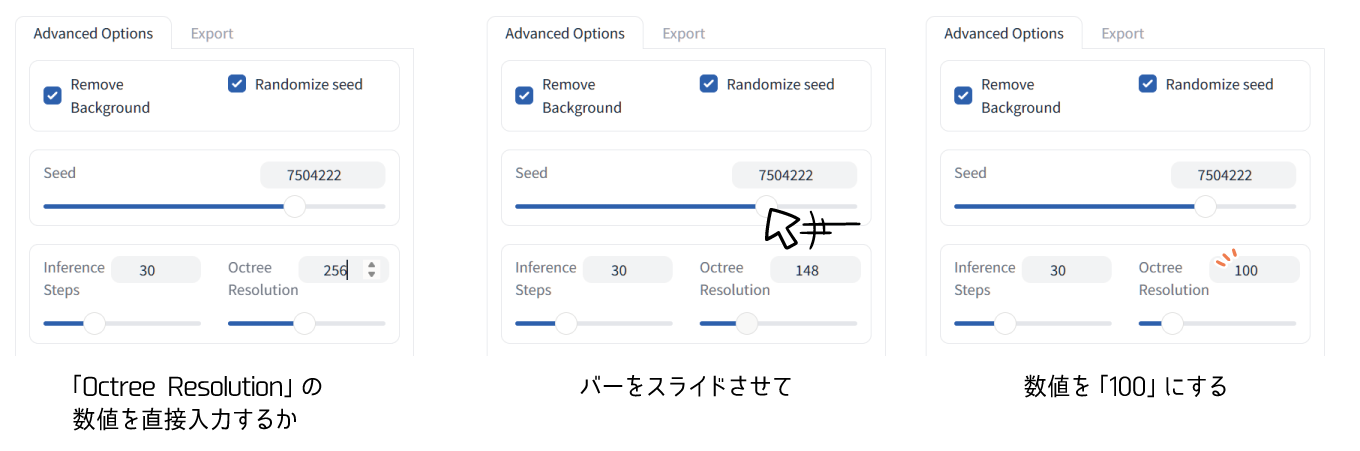Focus the Octree Resolution field showing 100
This screenshot has height=451, width=1360.
click(x=1253, y=270)
